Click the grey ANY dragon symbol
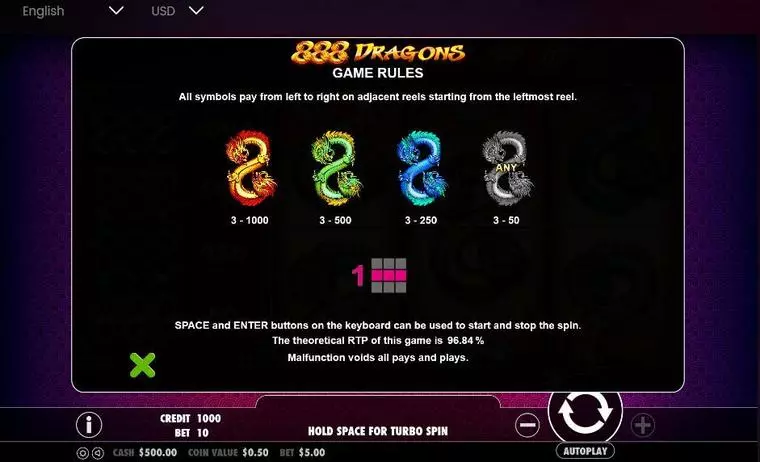Image resolution: width=760 pixels, height=462 pixels. point(507,168)
